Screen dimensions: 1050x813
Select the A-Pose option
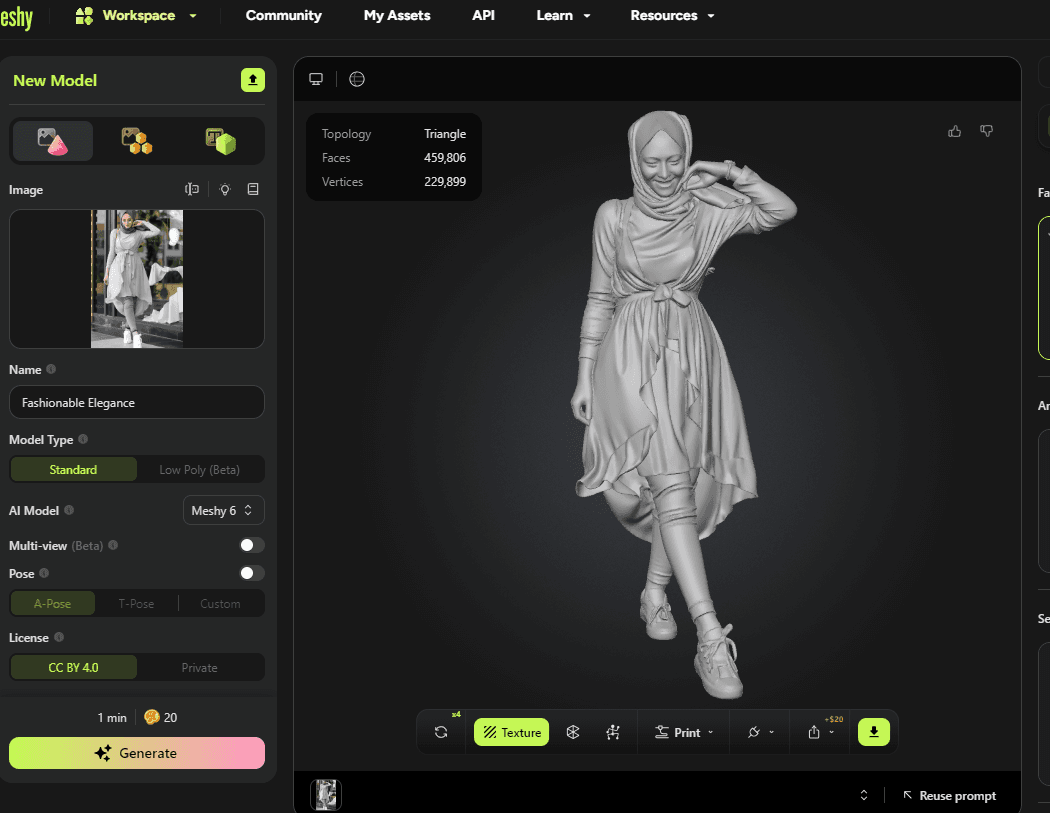pos(53,603)
